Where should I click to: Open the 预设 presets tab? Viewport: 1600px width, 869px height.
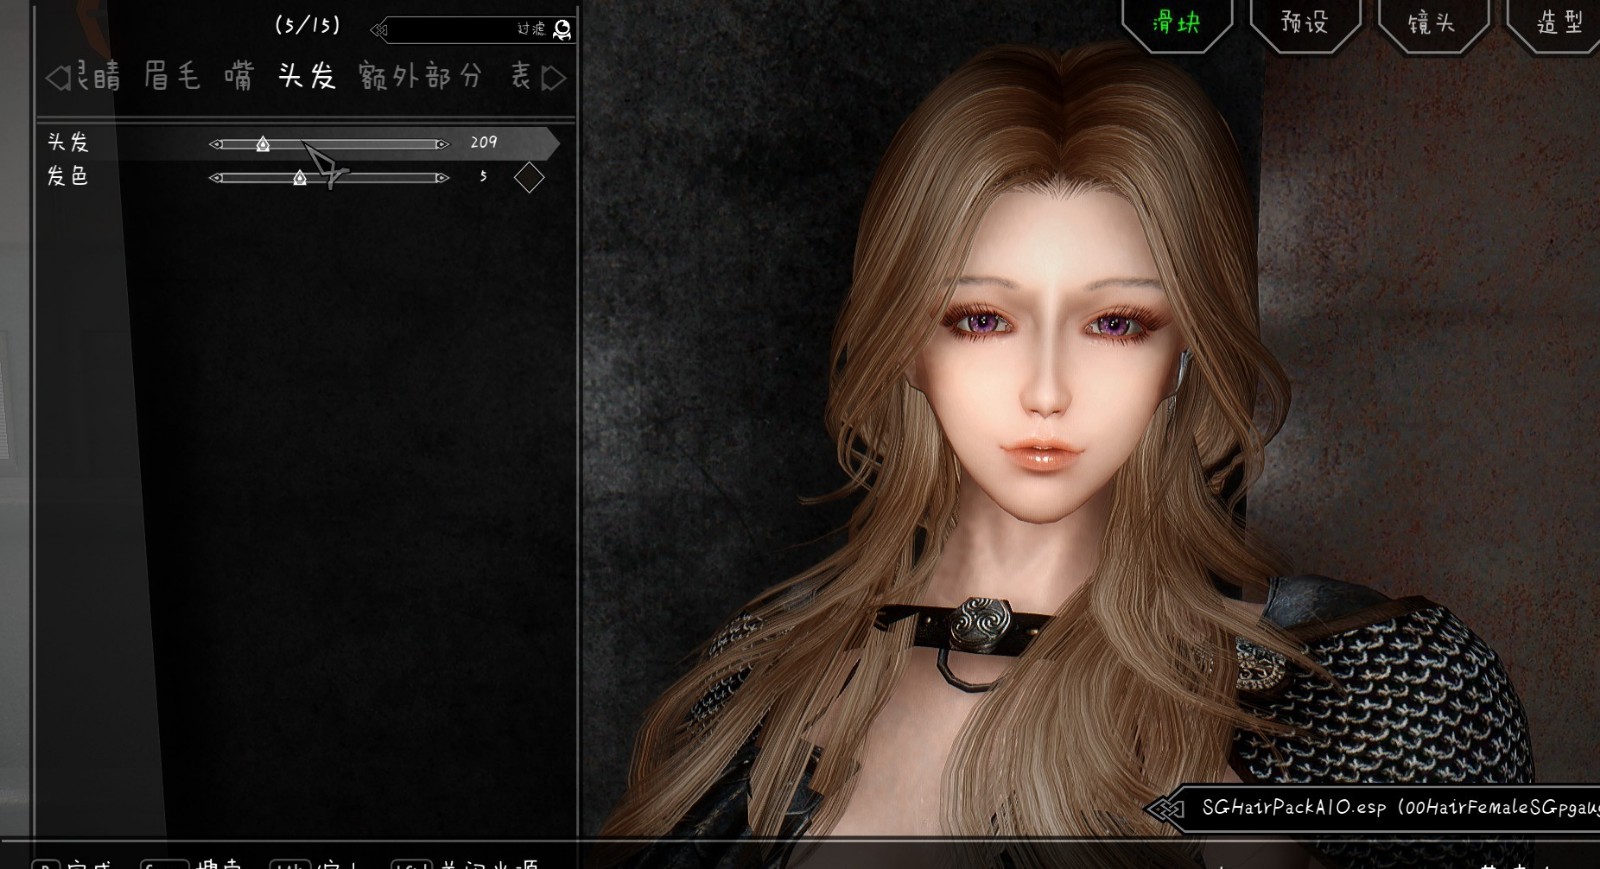(1305, 22)
